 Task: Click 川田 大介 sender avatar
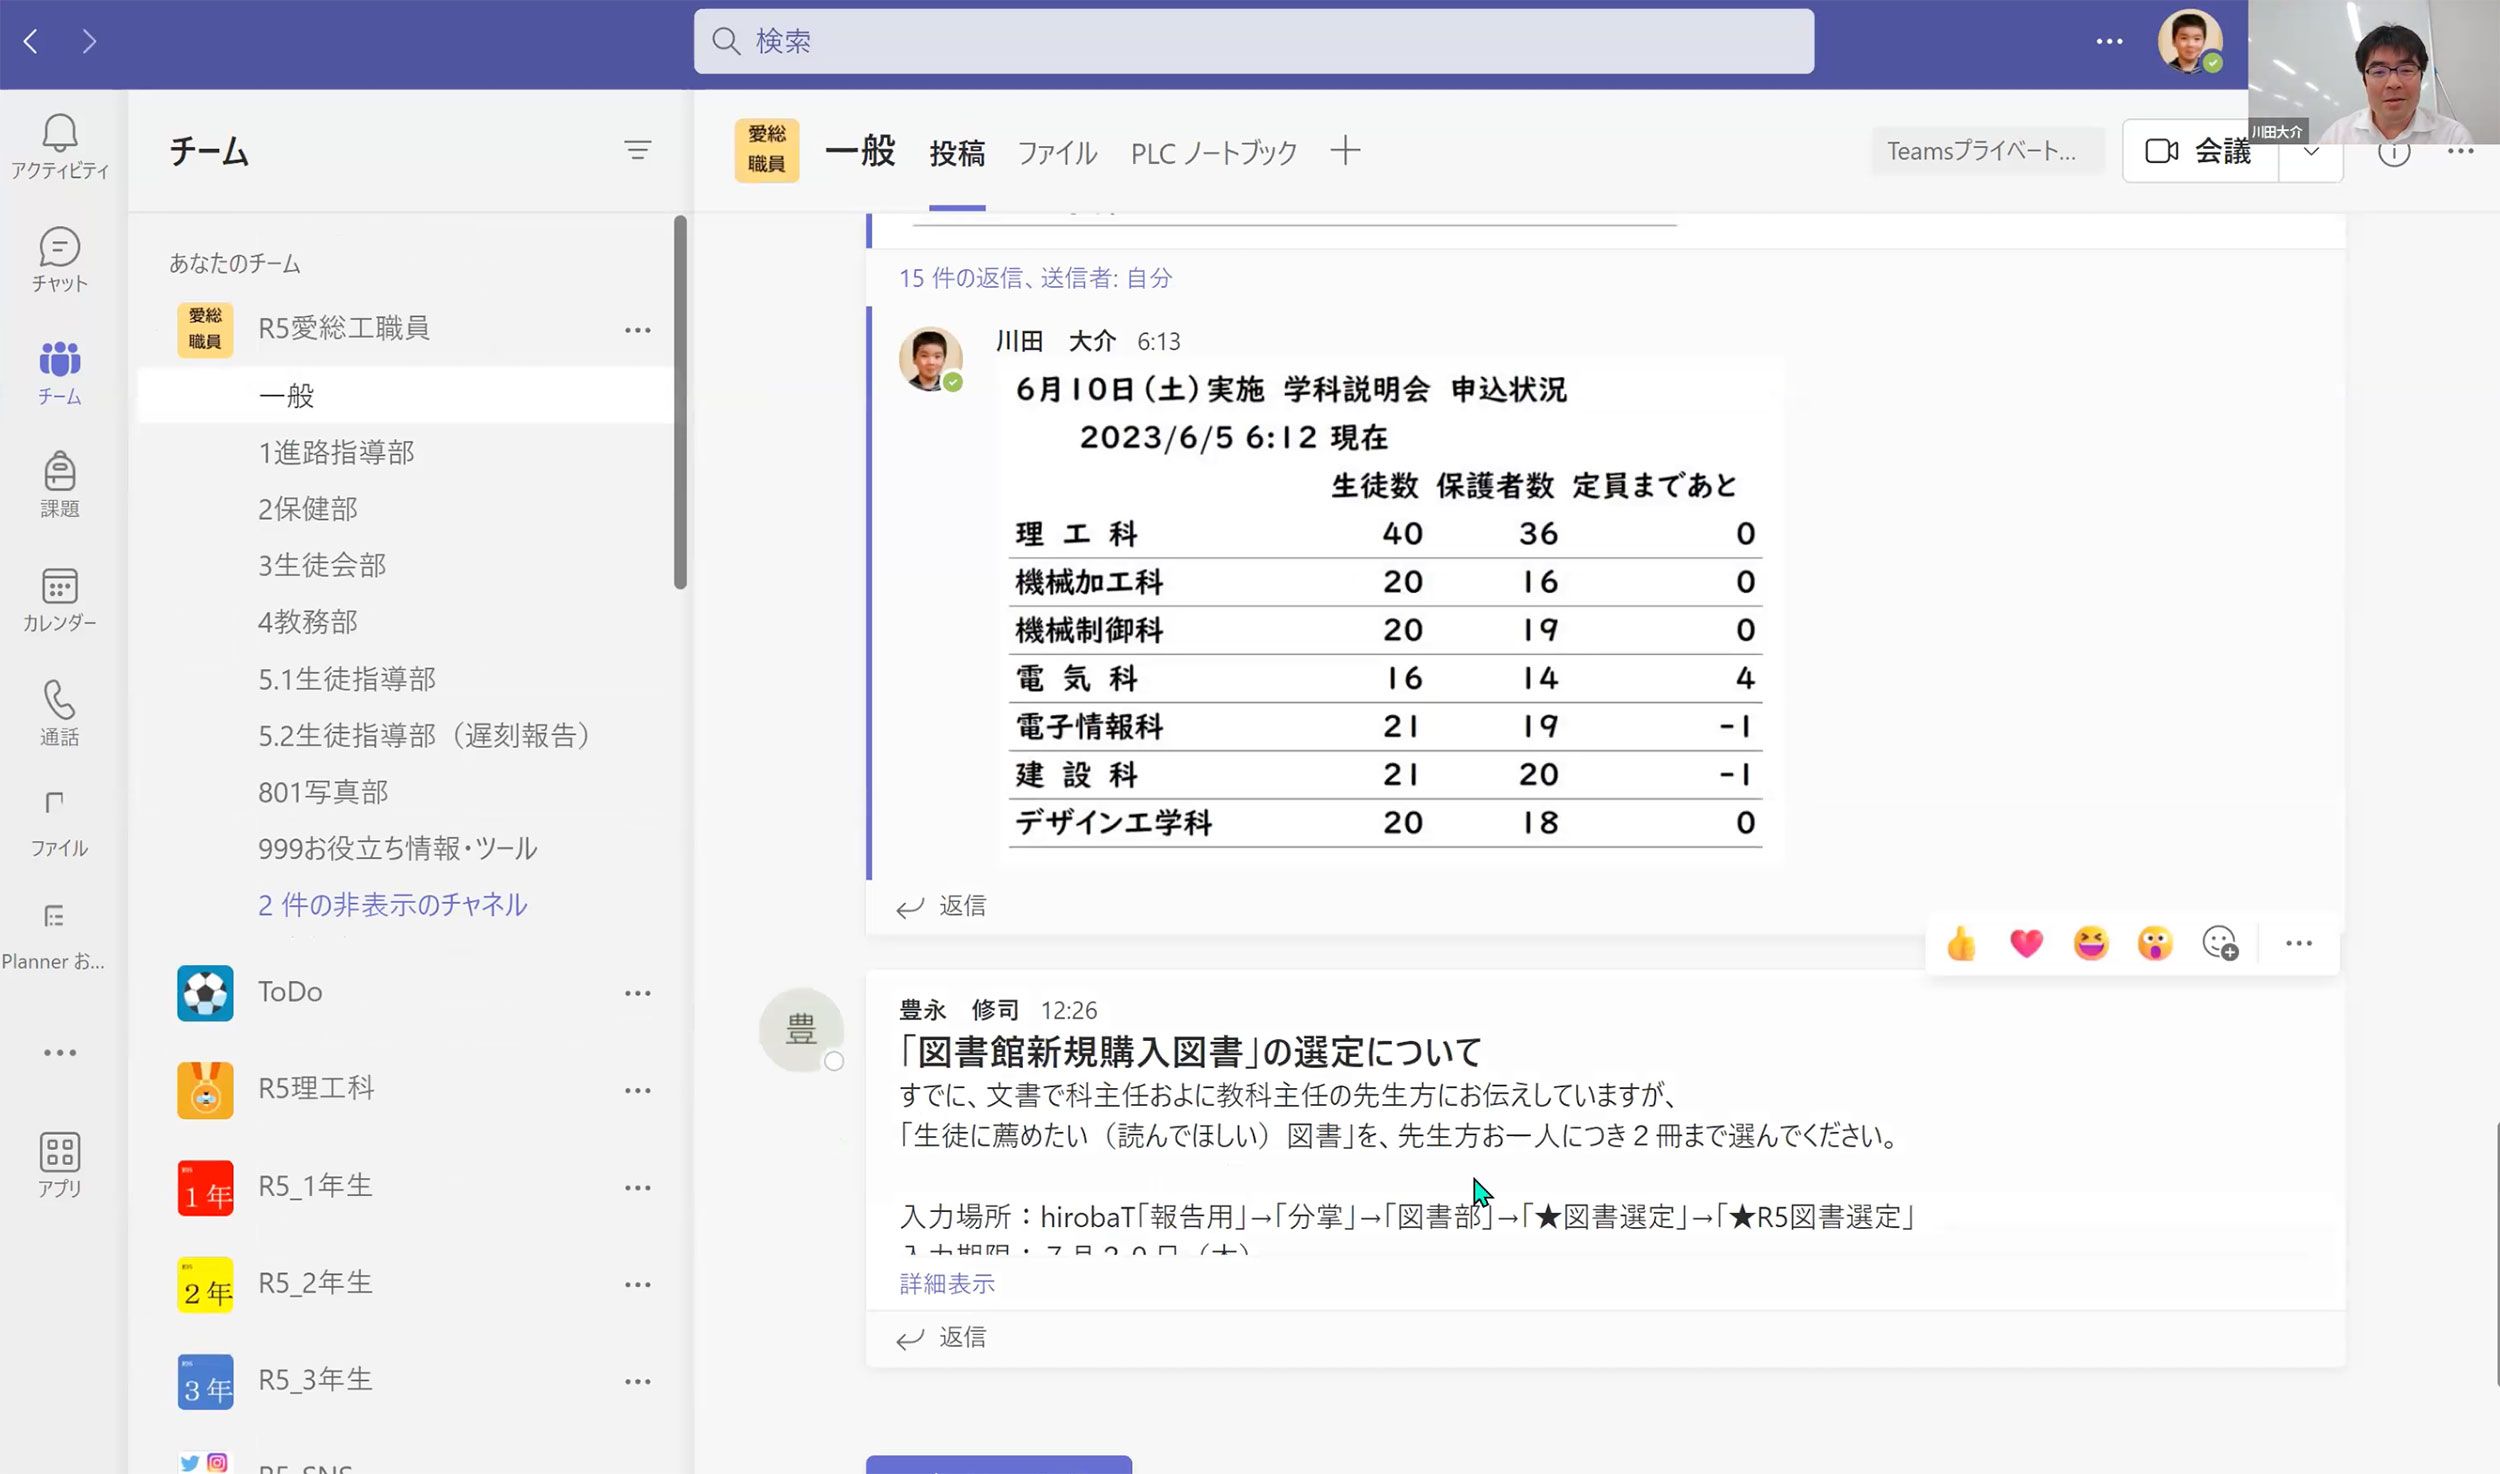[x=930, y=358]
